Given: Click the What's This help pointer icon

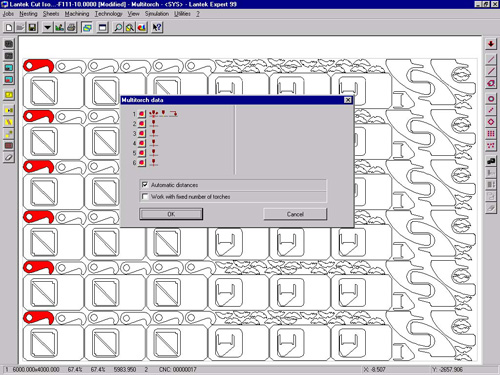Looking at the screenshot, I should coord(157,27).
